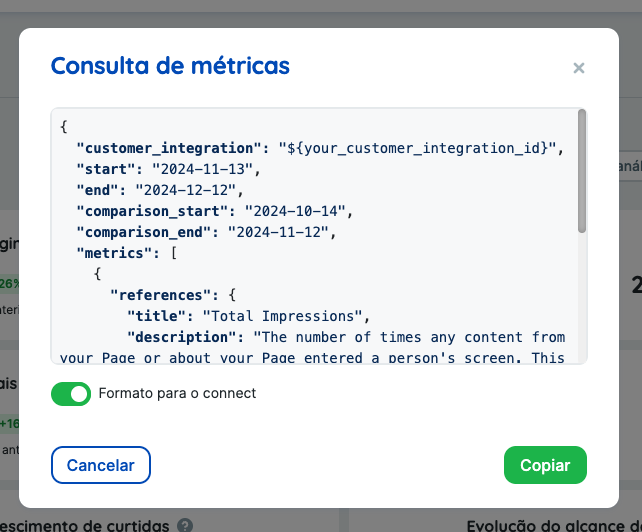This screenshot has height=532, width=642.
Task: Click the "comparison_start" key in the JSON
Action: click(x=152, y=211)
